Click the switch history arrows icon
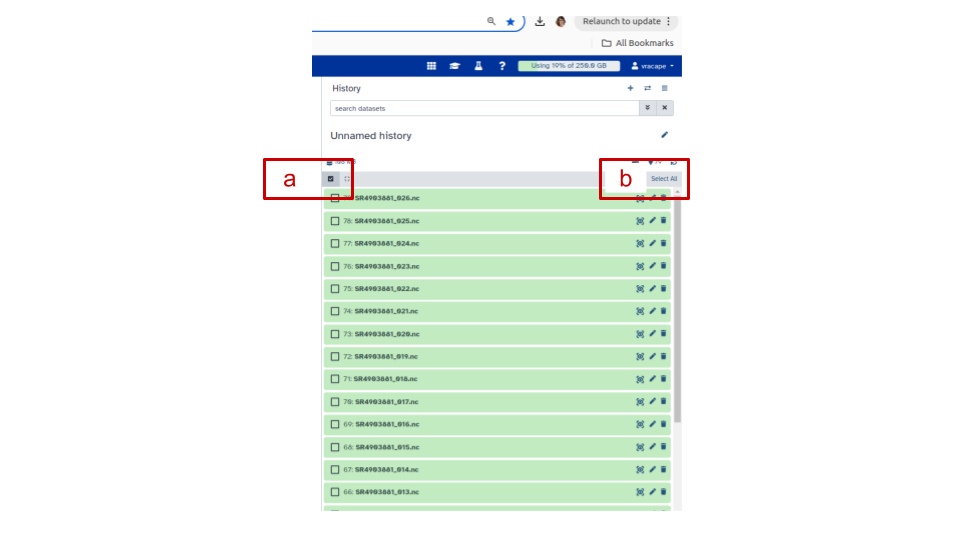This screenshot has height=540, width=960. 647,88
